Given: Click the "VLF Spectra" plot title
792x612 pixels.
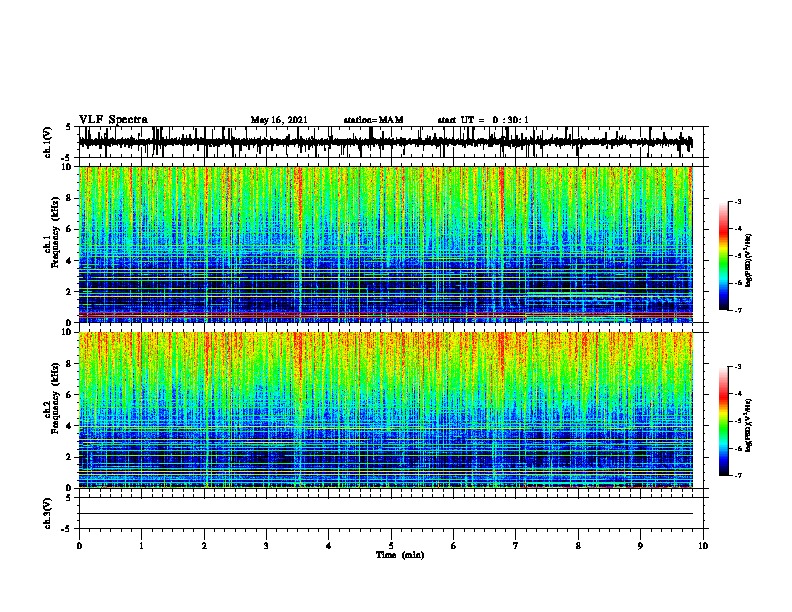Looking at the screenshot, I should point(113,119).
